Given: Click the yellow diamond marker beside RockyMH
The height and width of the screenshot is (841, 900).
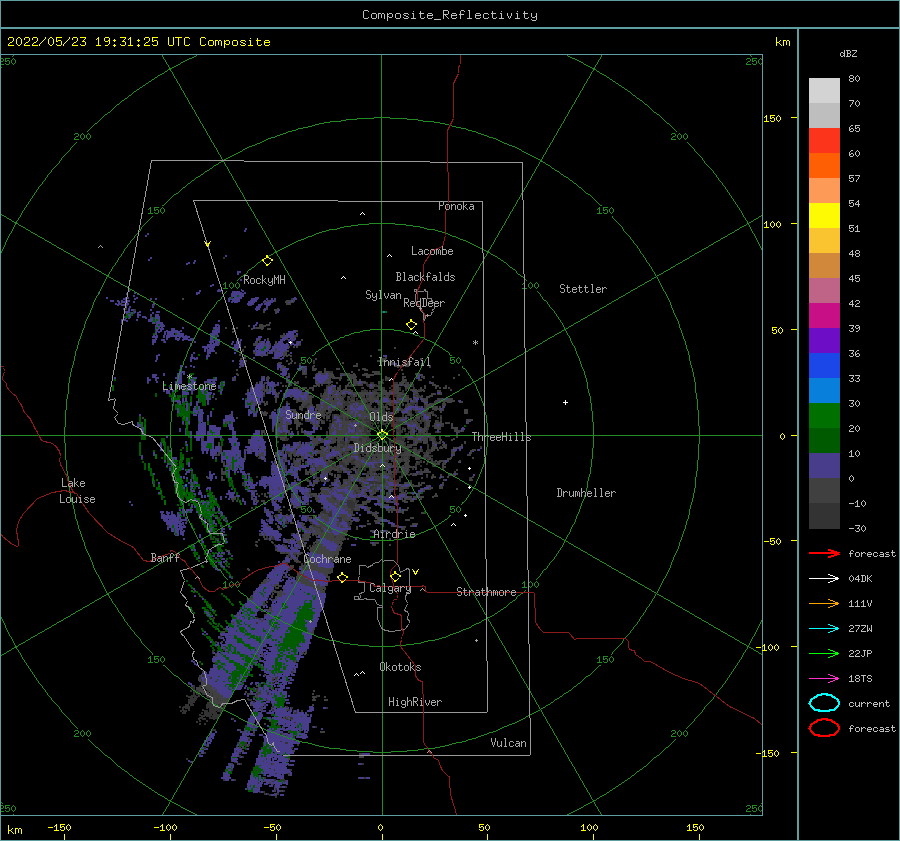Looking at the screenshot, I should tap(267, 261).
